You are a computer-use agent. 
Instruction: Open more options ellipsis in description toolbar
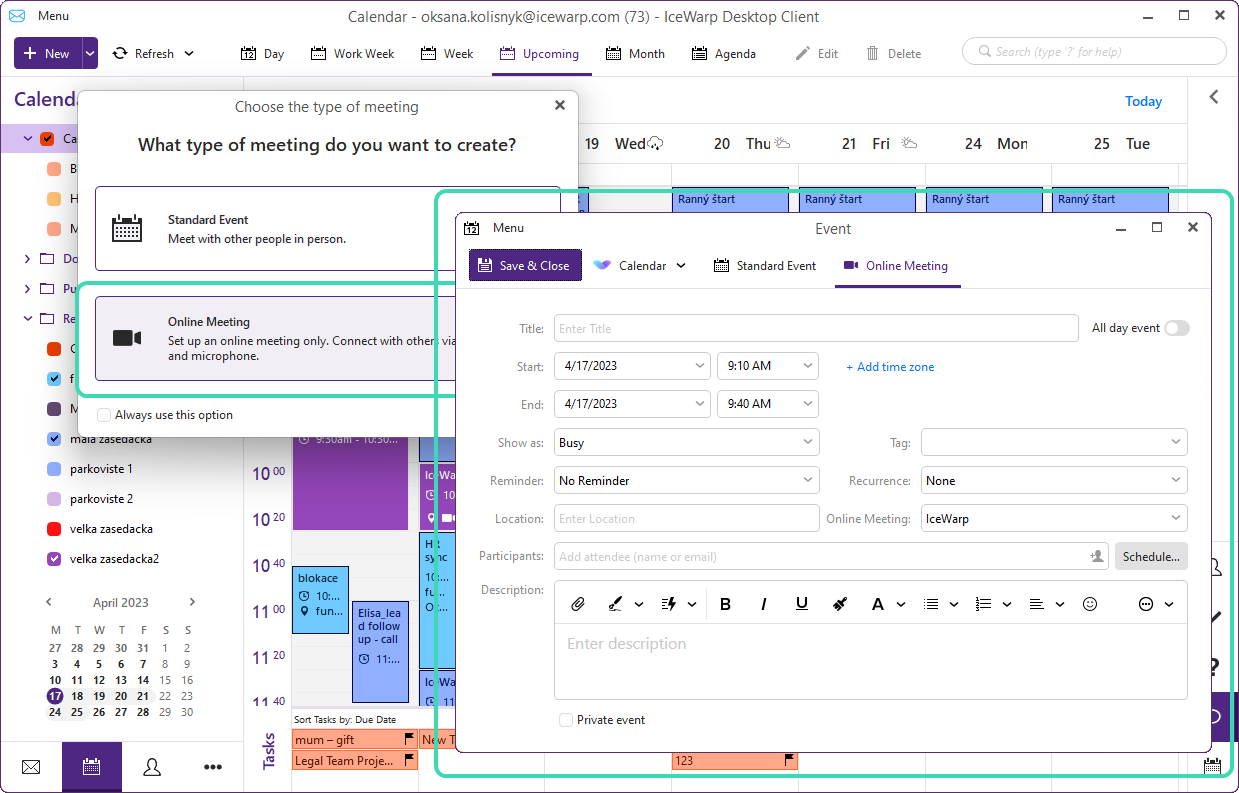tap(1146, 604)
